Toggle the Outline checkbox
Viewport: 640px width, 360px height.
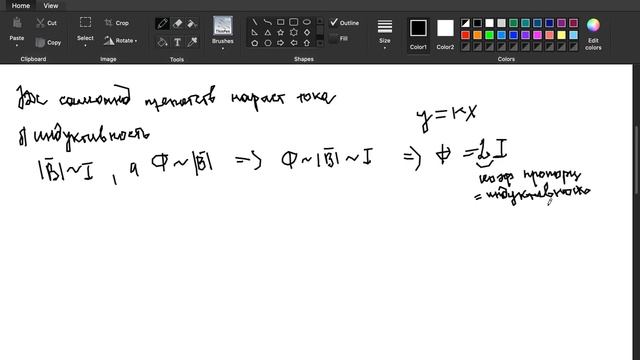coord(334,22)
